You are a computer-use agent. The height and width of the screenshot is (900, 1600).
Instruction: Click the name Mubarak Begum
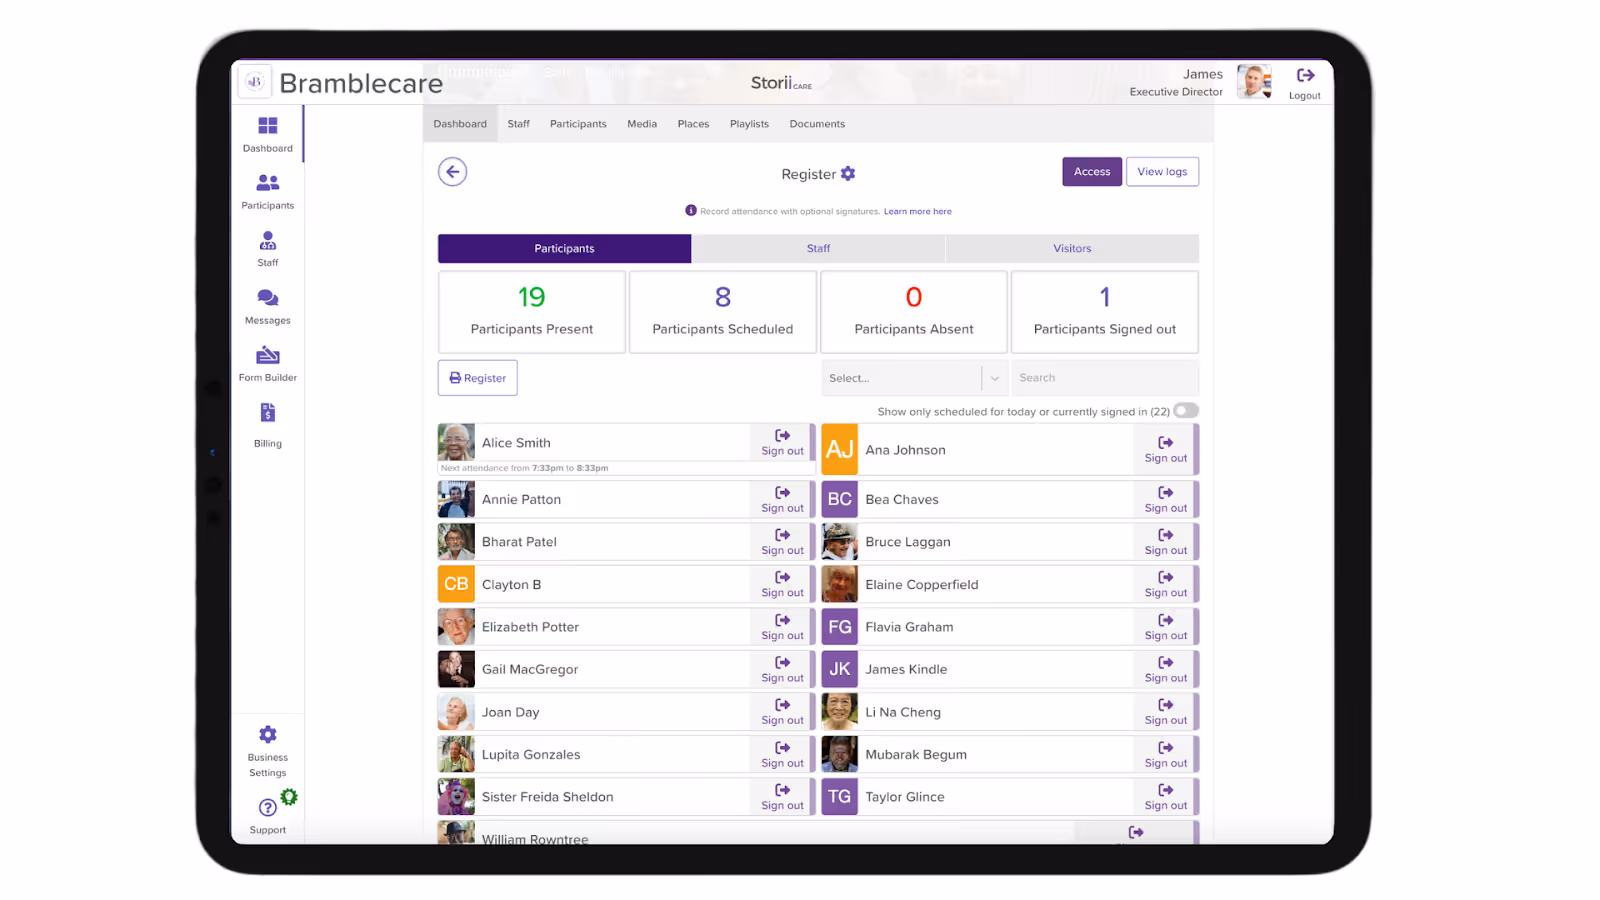pyautogui.click(x=916, y=755)
